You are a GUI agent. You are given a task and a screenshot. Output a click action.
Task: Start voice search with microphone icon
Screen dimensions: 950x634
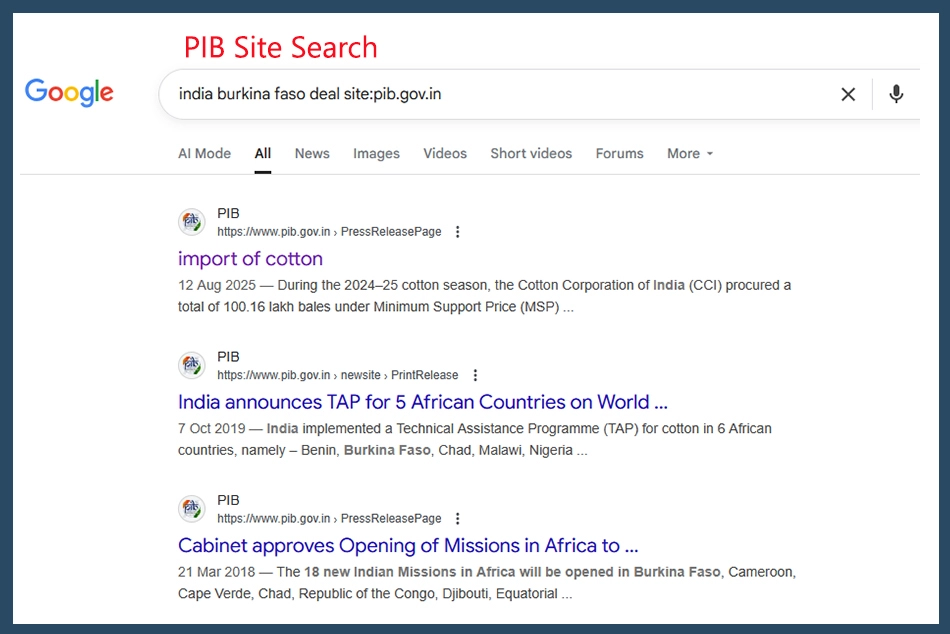tap(896, 94)
